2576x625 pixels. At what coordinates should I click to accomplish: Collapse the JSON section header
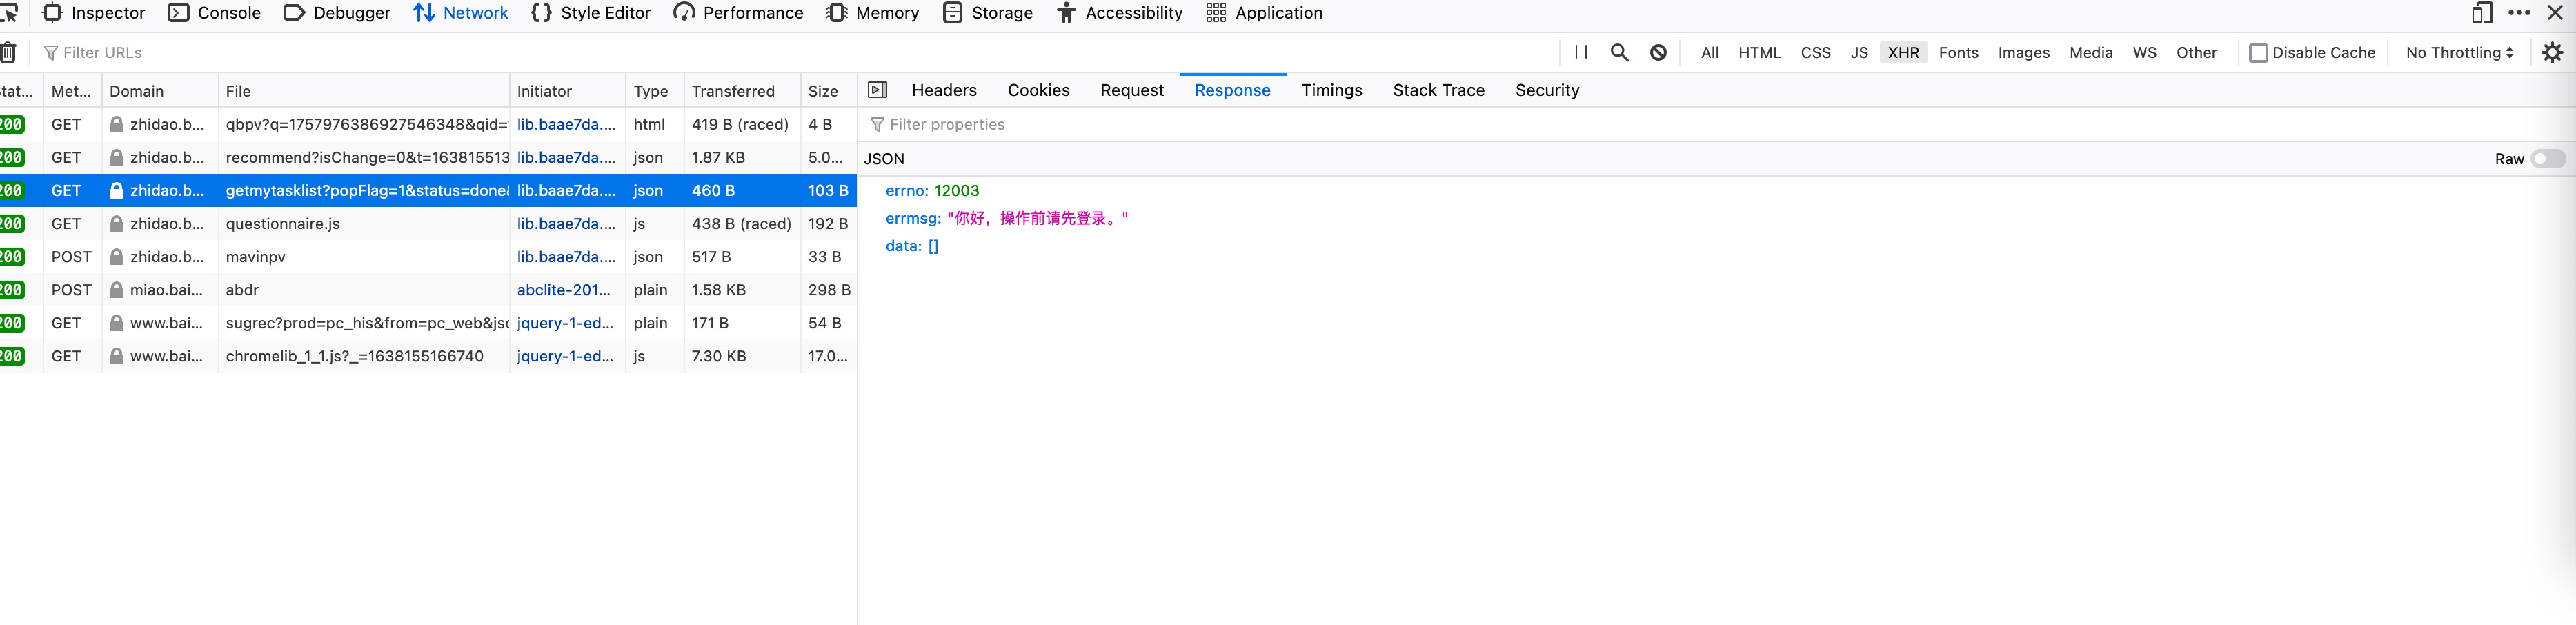[885, 158]
